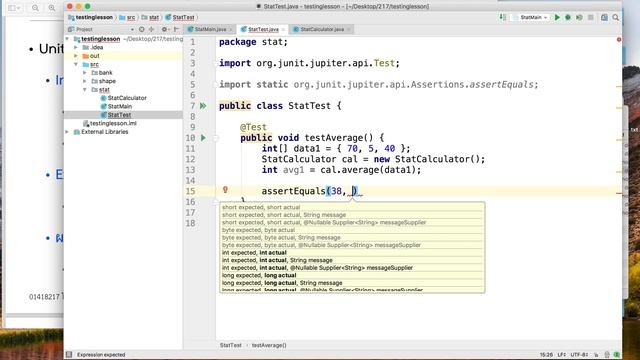Toggle code folding marker at line 10
The height and width of the screenshot is (360, 640).
click(x=216, y=138)
